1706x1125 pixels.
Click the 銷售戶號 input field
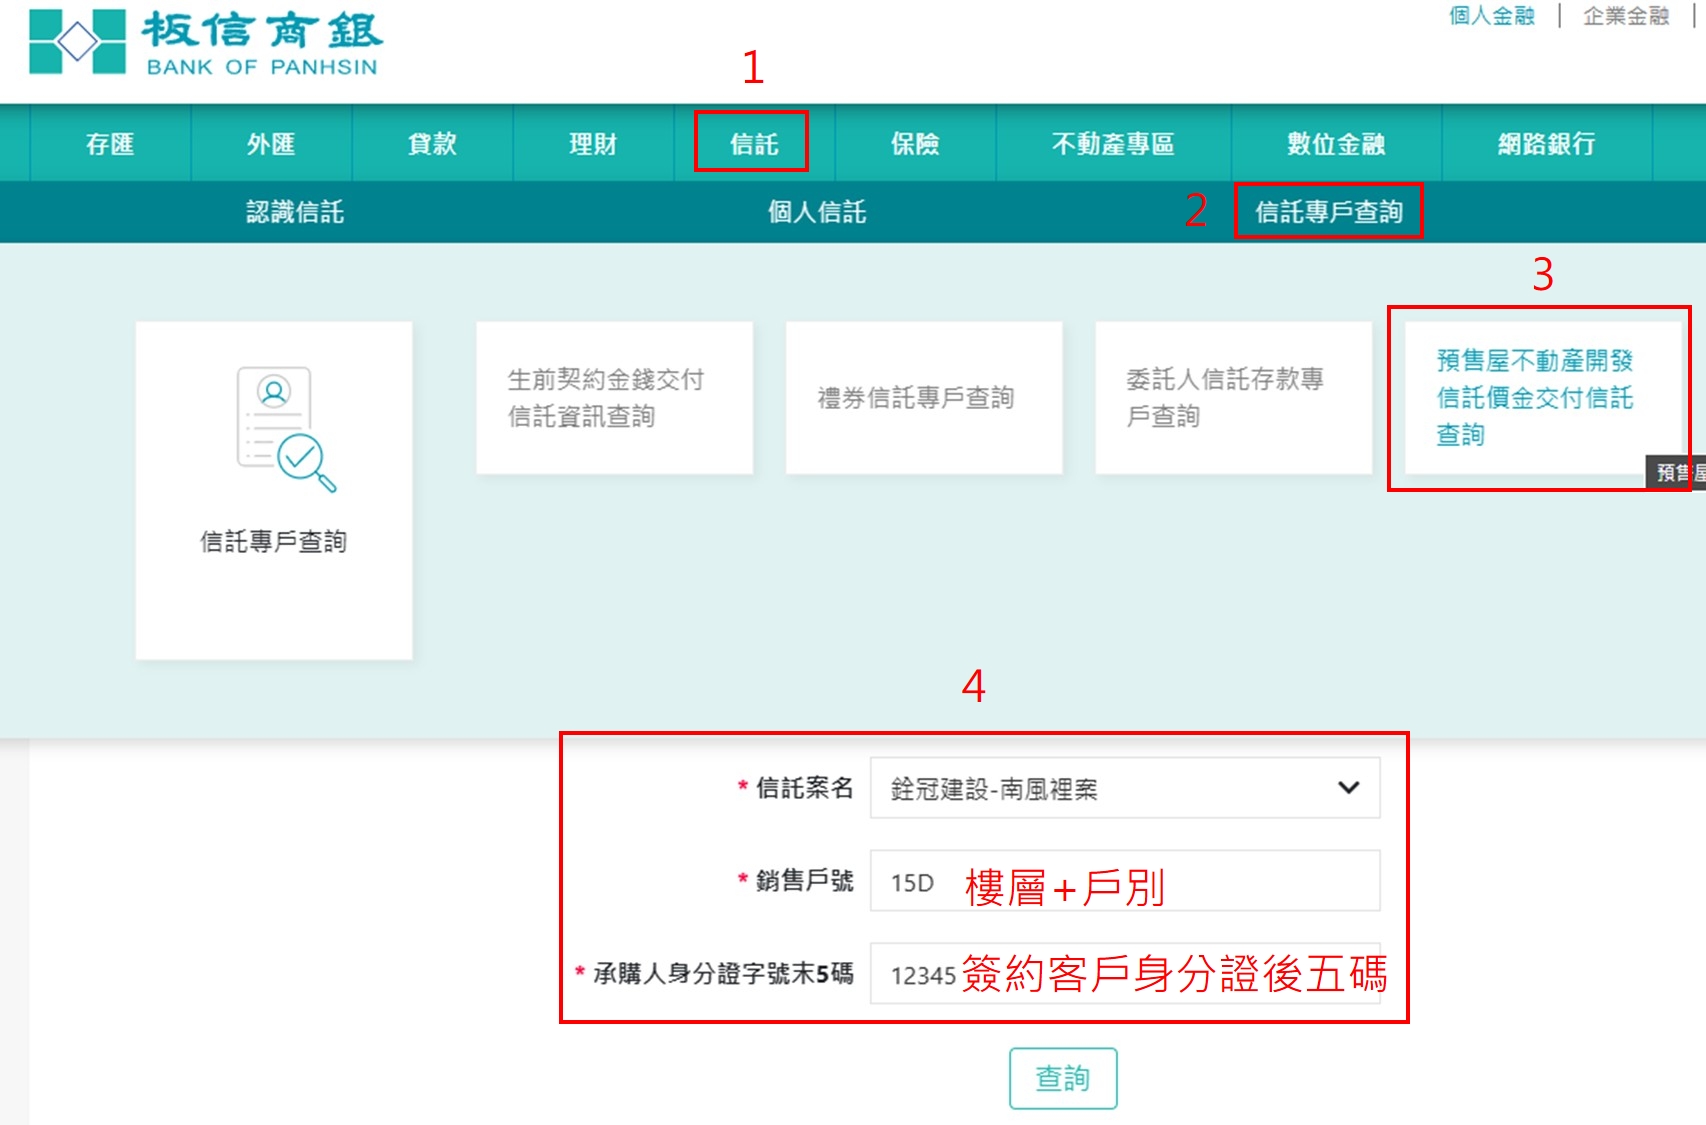point(1125,881)
